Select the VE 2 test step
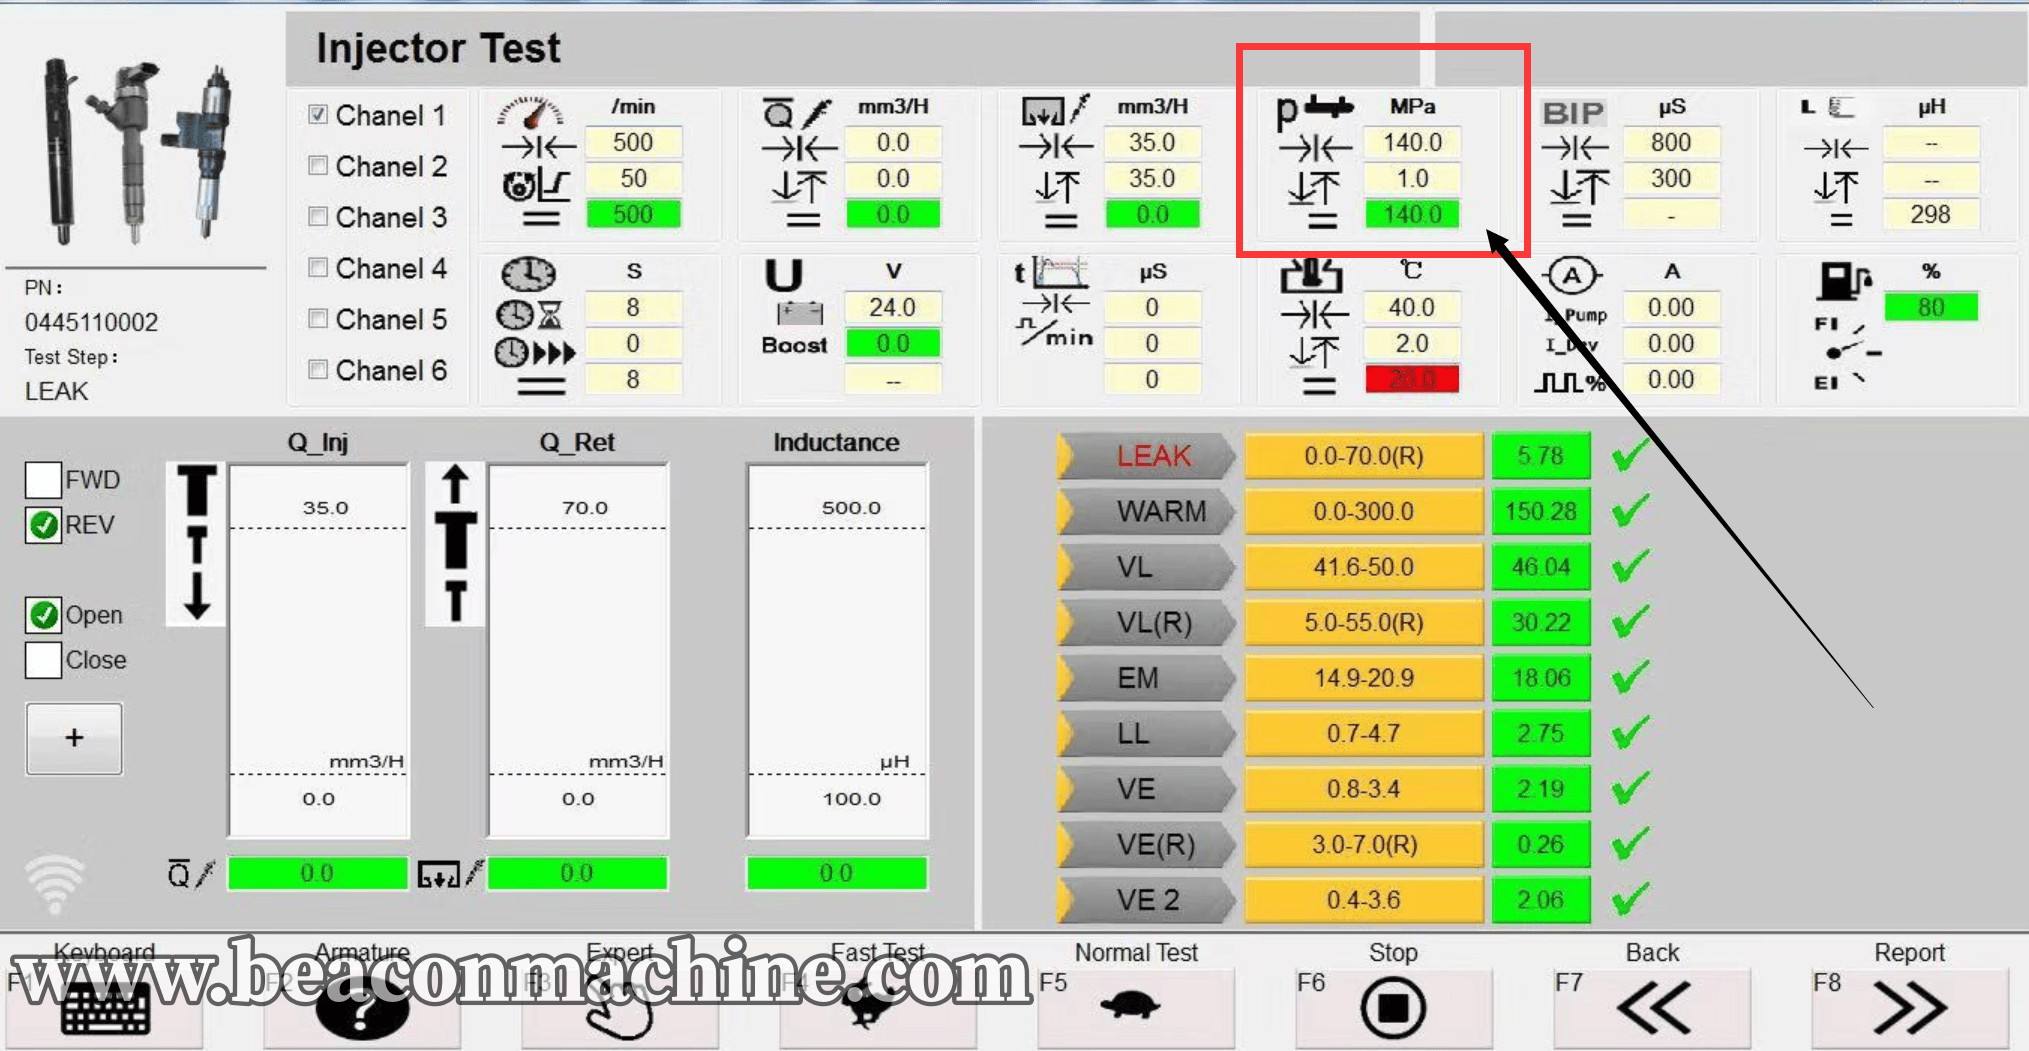2029x1051 pixels. [1146, 900]
